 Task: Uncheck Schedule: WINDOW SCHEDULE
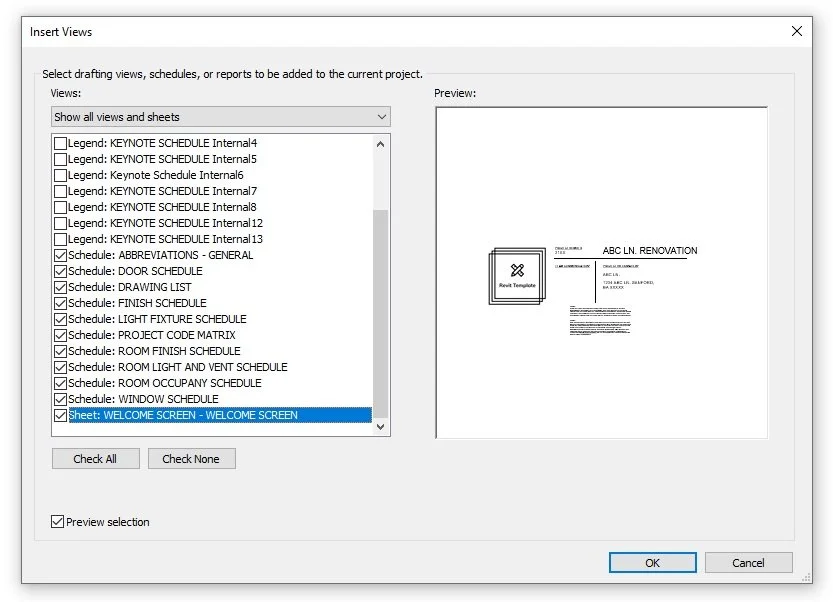(x=60, y=399)
